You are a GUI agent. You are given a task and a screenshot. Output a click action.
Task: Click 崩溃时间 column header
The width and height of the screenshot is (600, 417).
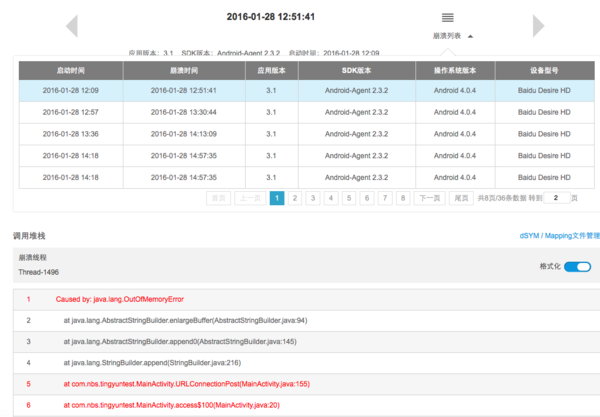click(184, 70)
